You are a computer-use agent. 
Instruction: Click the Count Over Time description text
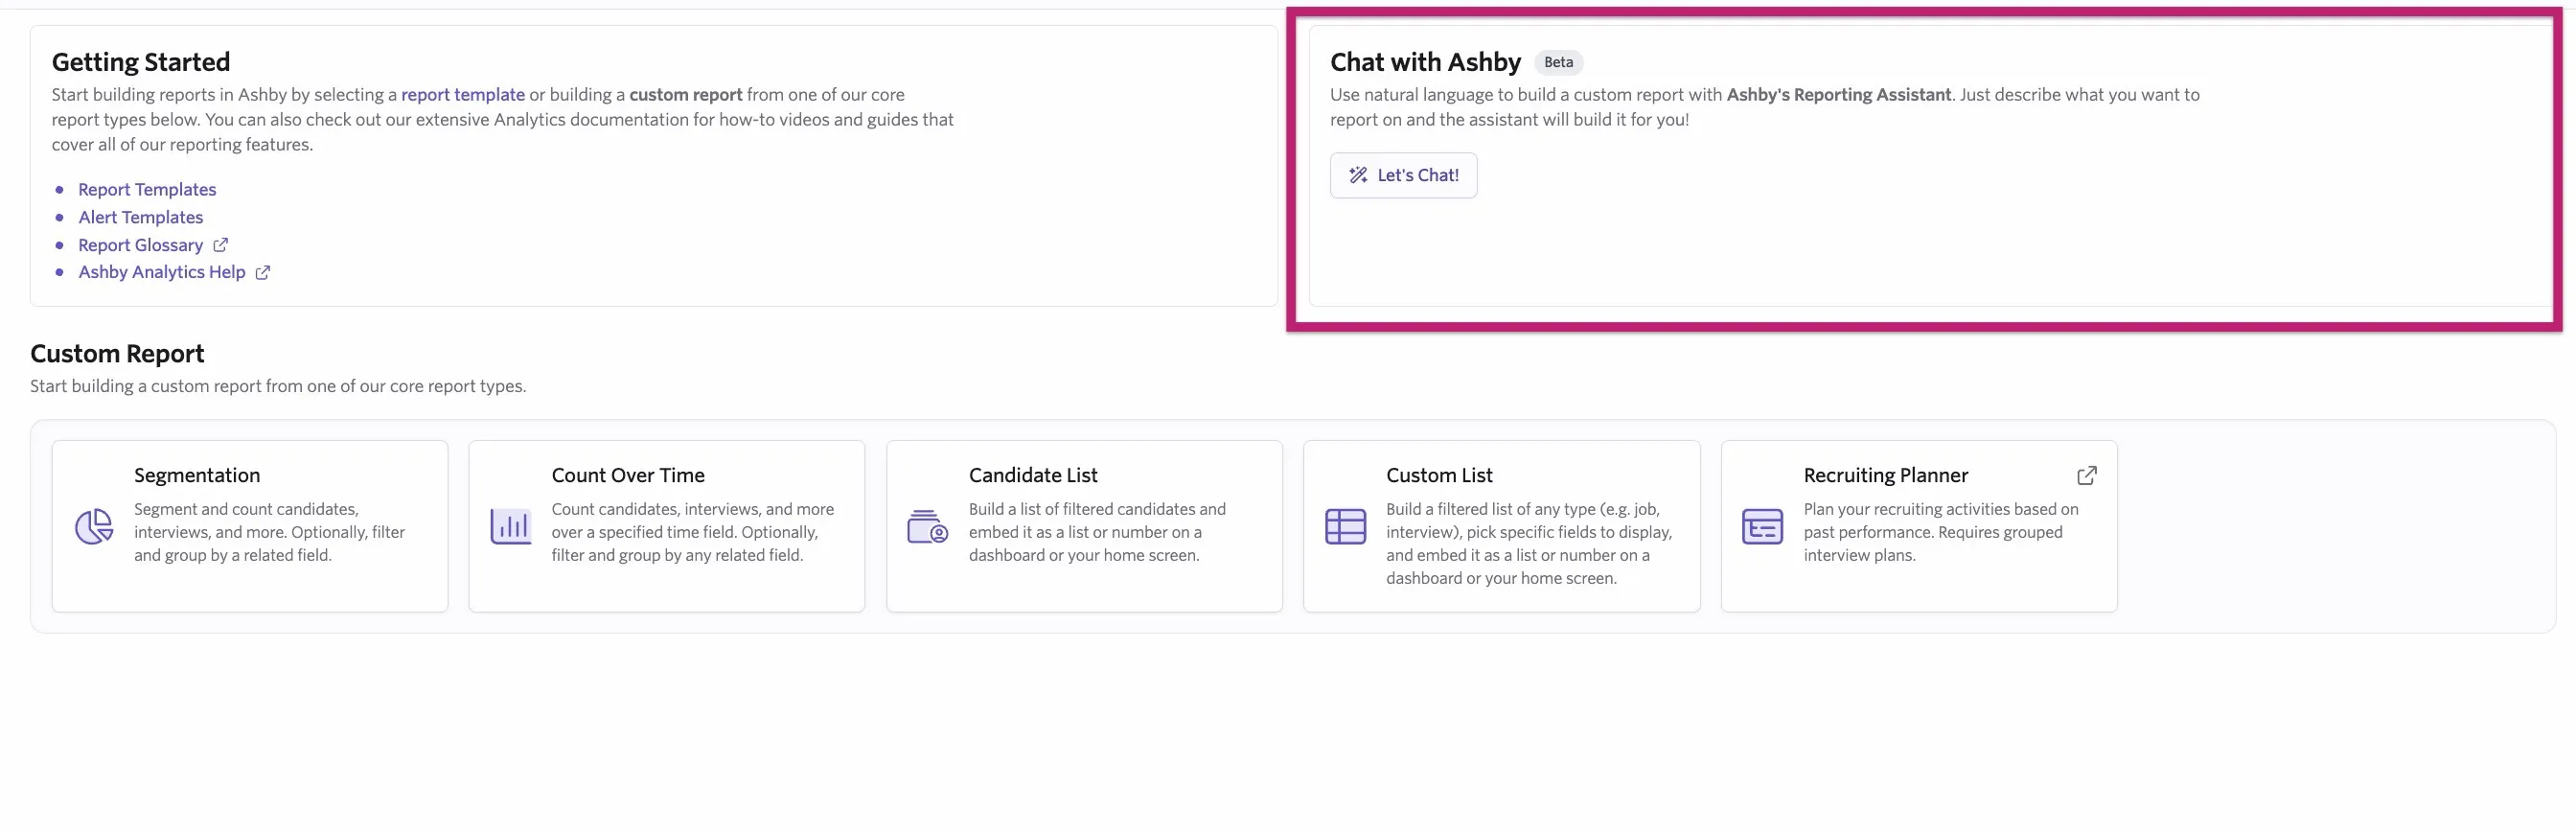pyautogui.click(x=692, y=532)
